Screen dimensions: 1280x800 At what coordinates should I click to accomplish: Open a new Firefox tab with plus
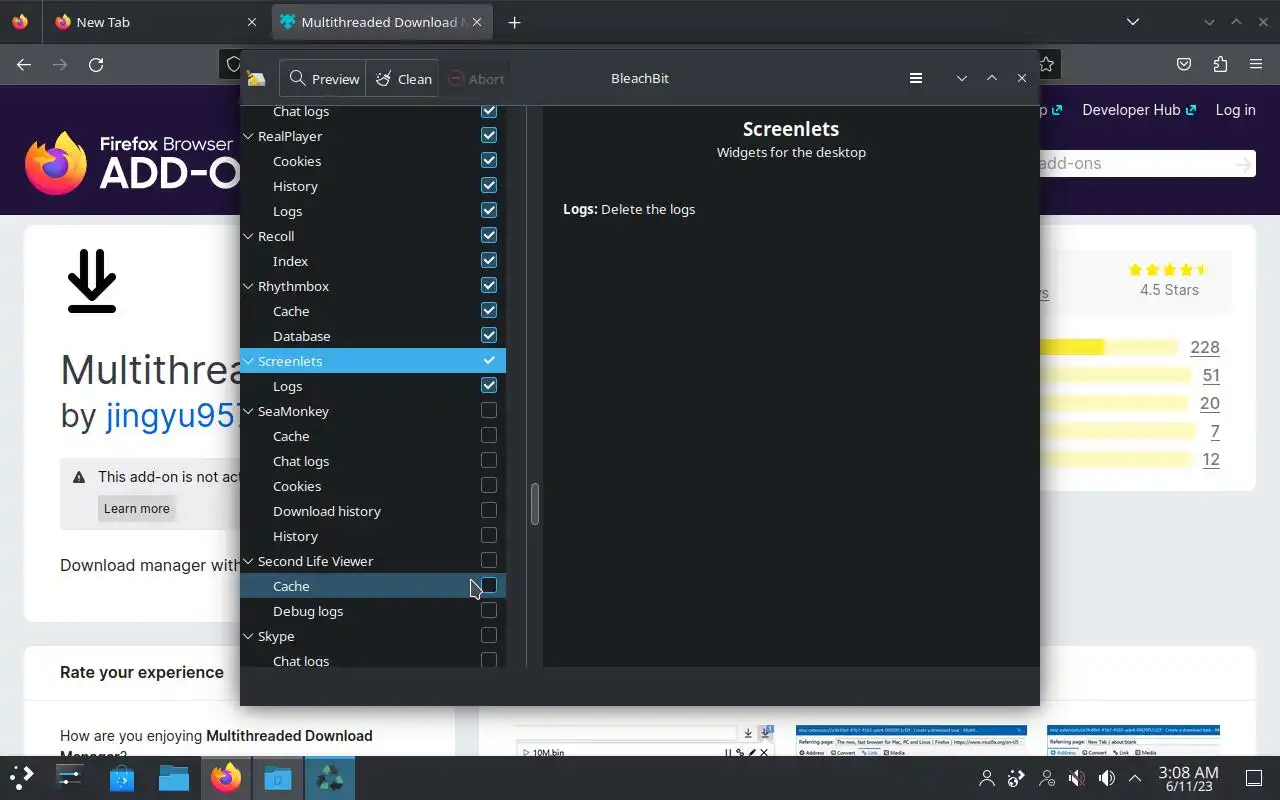[x=514, y=22]
